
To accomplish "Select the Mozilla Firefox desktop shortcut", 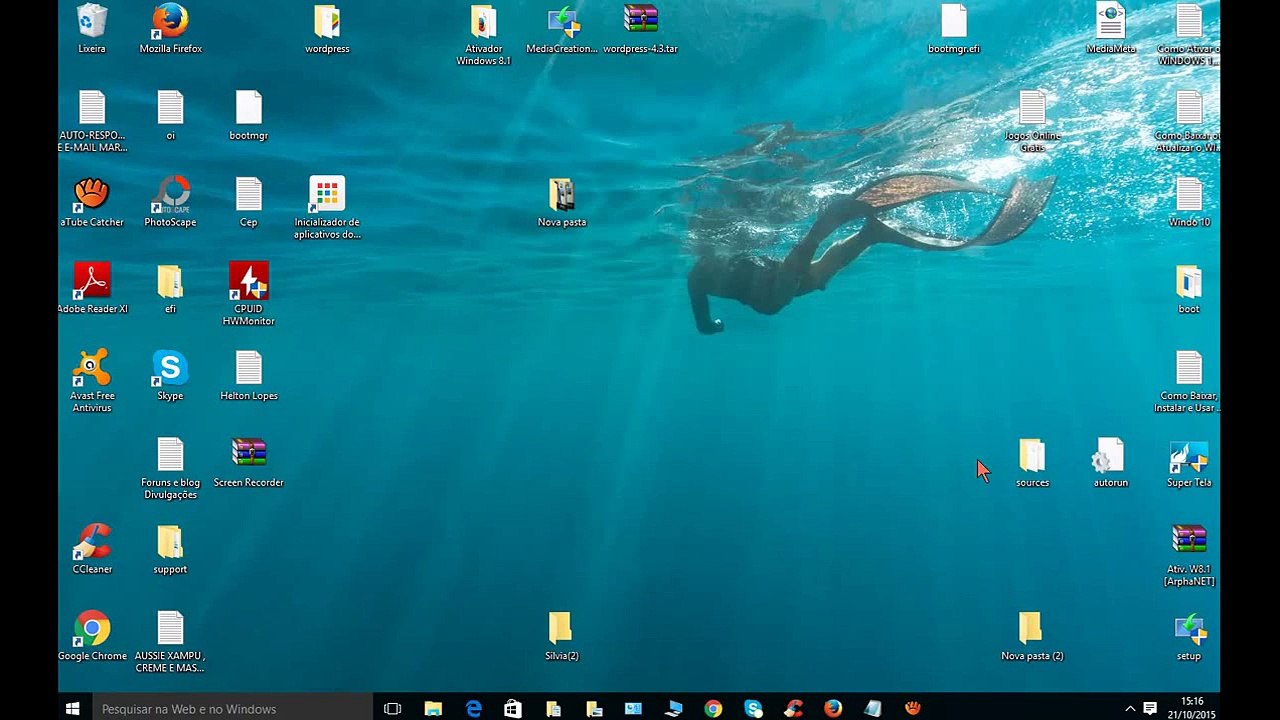I will 170,28.
